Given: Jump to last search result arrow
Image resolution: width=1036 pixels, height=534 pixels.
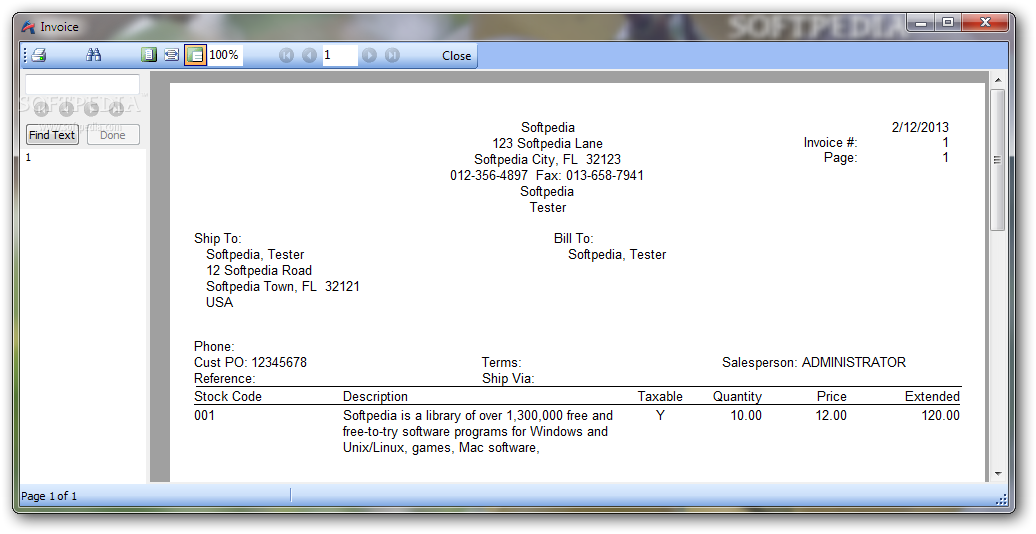Looking at the screenshot, I should (x=116, y=108).
